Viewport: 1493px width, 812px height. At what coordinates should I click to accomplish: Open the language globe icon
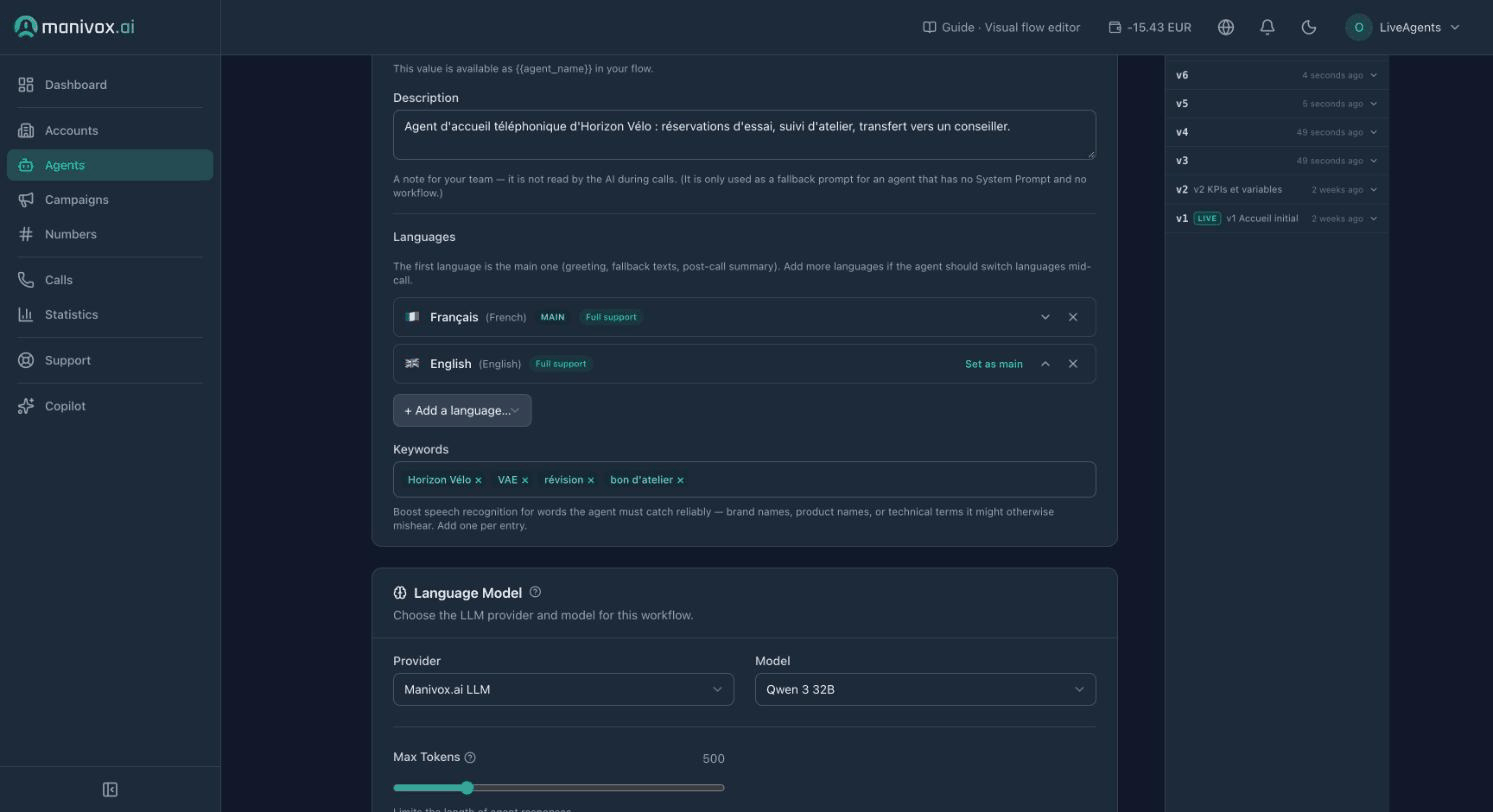pyautogui.click(x=1226, y=27)
